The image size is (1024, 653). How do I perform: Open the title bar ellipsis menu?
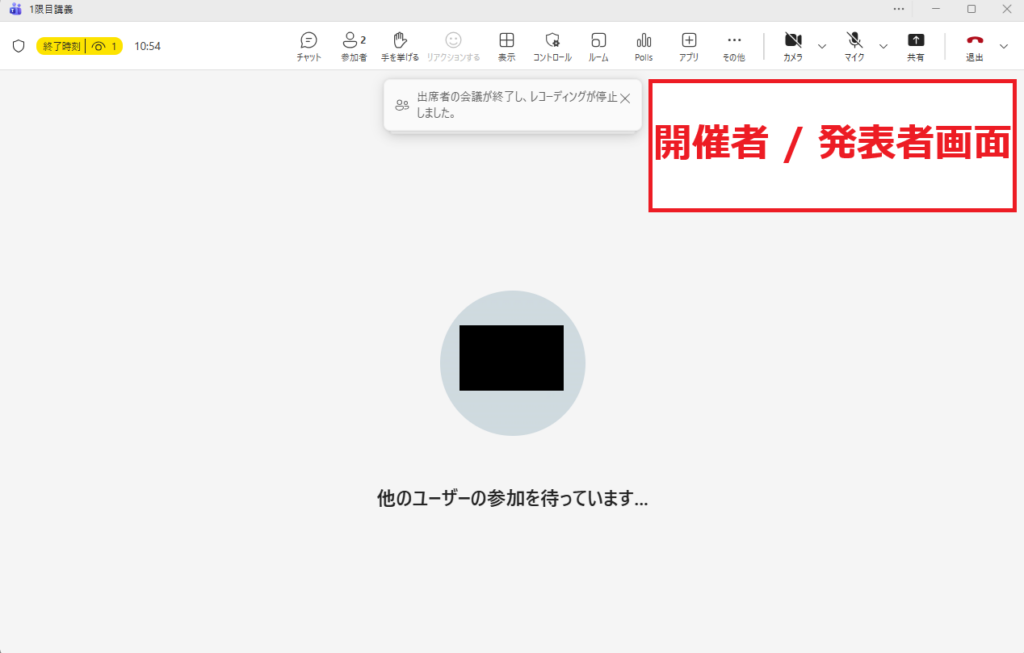899,9
